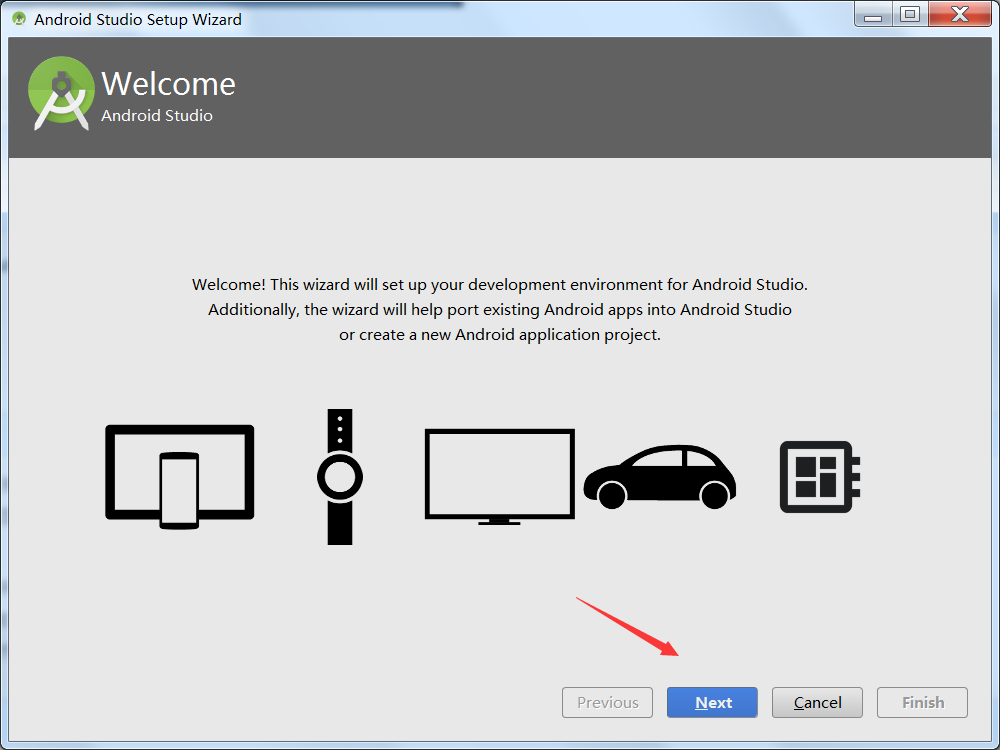Click the TV screen icon
This screenshot has height=750, width=1000.
point(499,476)
